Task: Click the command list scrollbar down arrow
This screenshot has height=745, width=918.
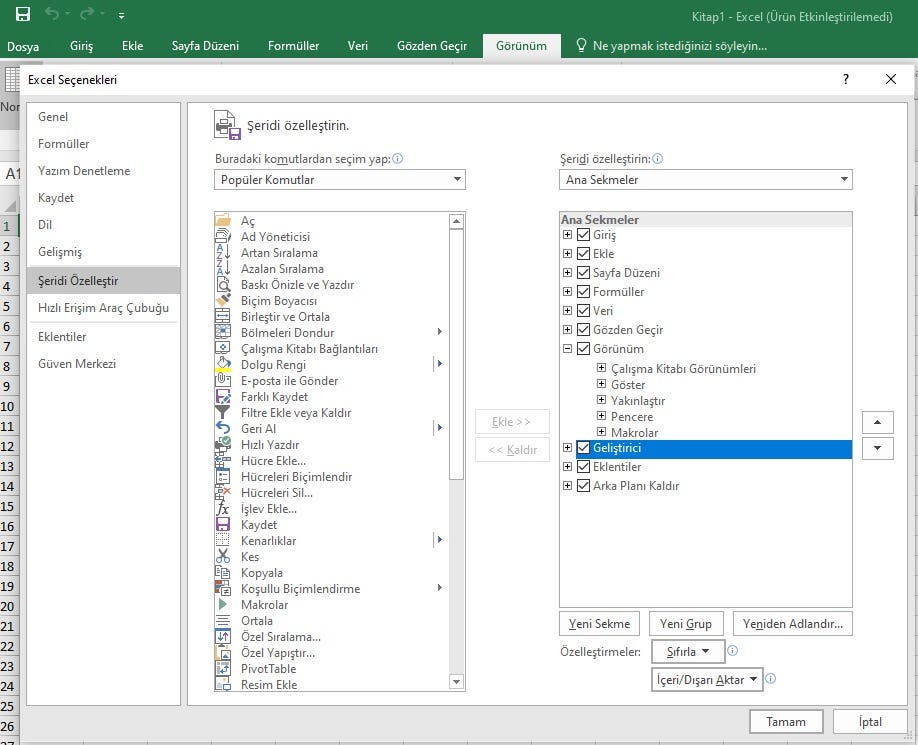Action: tap(457, 682)
